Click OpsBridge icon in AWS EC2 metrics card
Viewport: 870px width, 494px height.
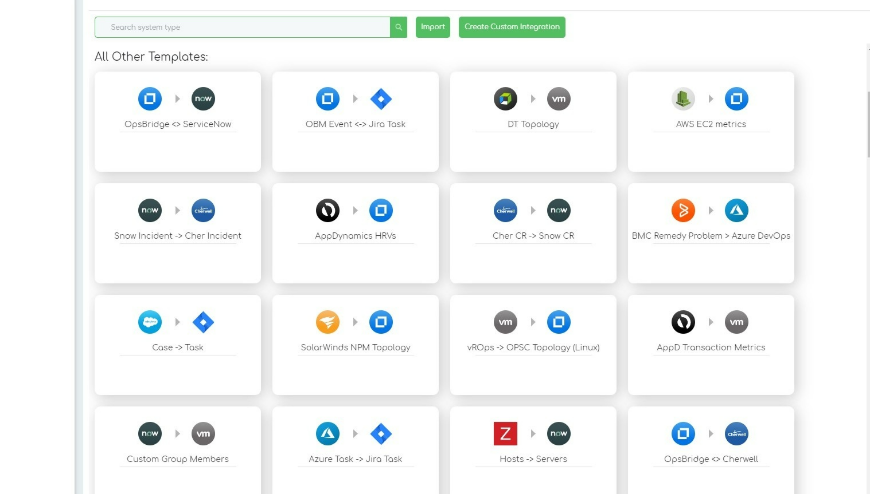pos(737,99)
